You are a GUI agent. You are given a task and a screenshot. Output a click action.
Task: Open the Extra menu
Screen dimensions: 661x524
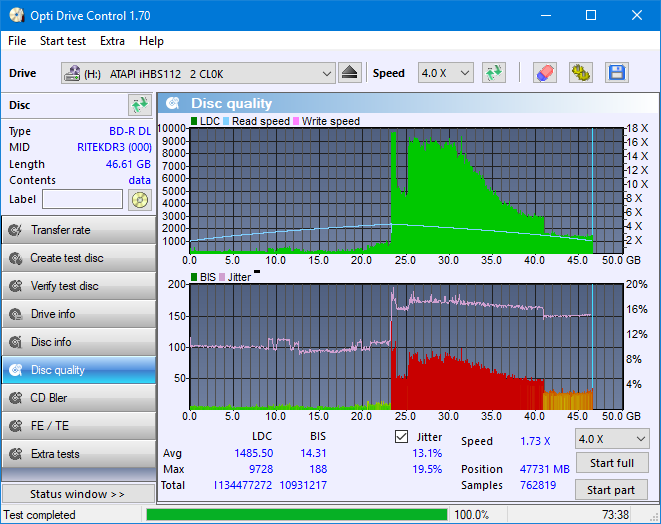pos(112,41)
